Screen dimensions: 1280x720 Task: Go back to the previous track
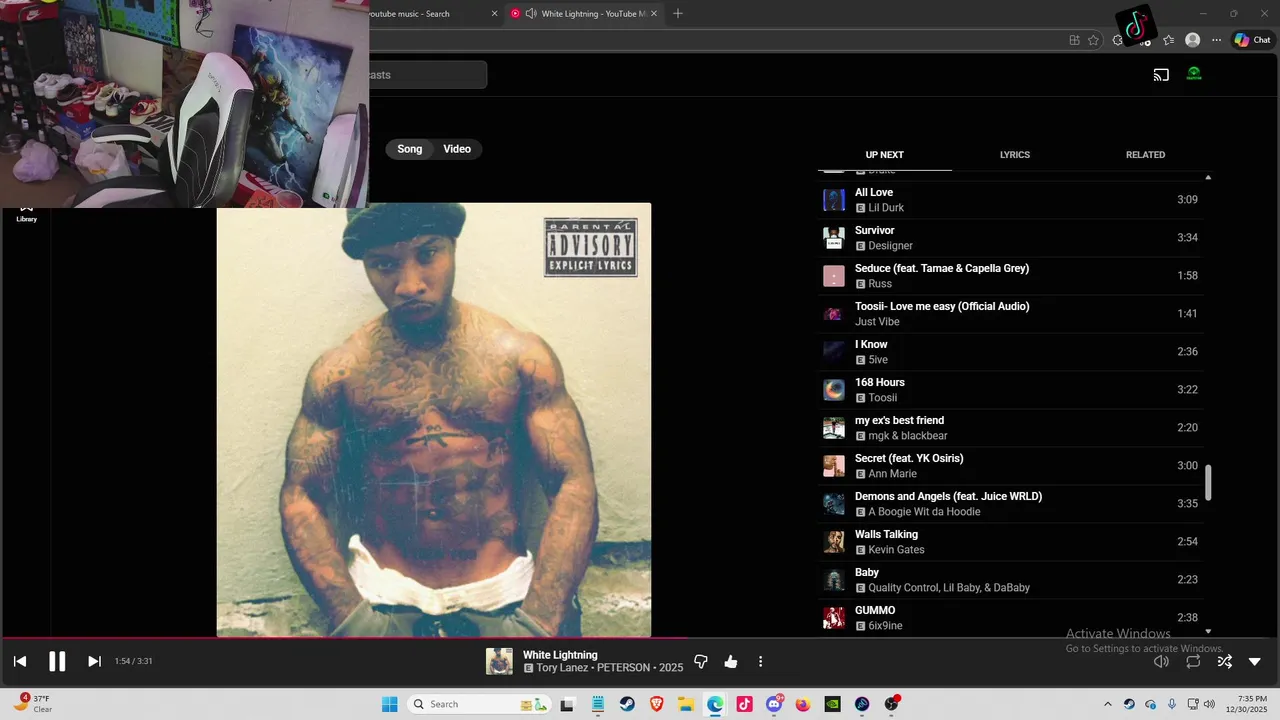pos(20,661)
